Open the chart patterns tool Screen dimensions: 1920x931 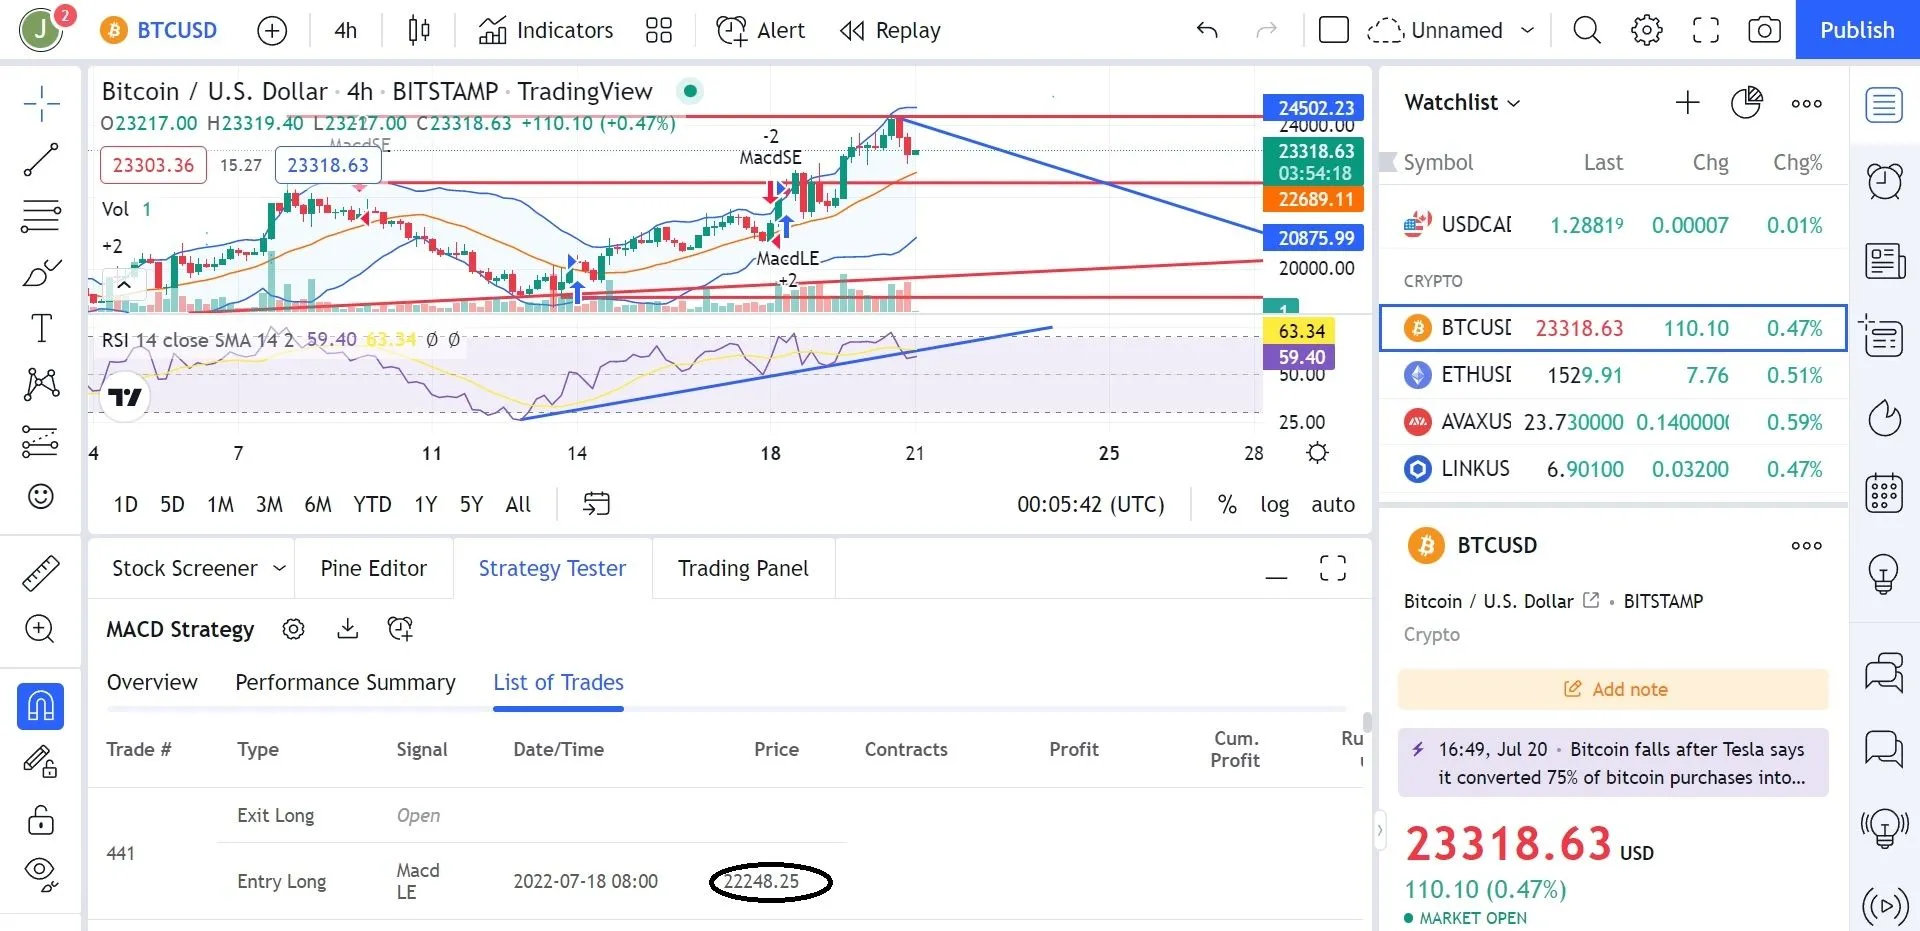(x=41, y=384)
